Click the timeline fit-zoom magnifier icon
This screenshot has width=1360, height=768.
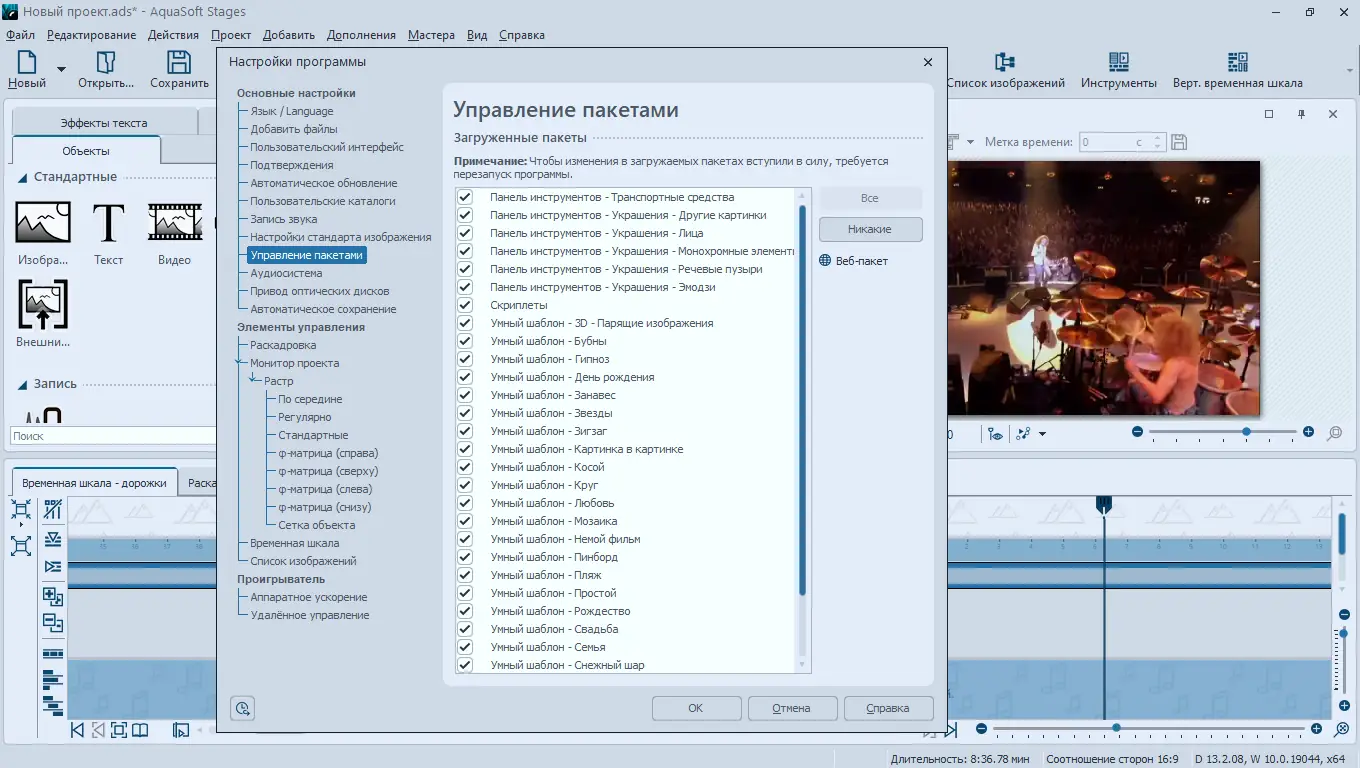pos(1343,729)
